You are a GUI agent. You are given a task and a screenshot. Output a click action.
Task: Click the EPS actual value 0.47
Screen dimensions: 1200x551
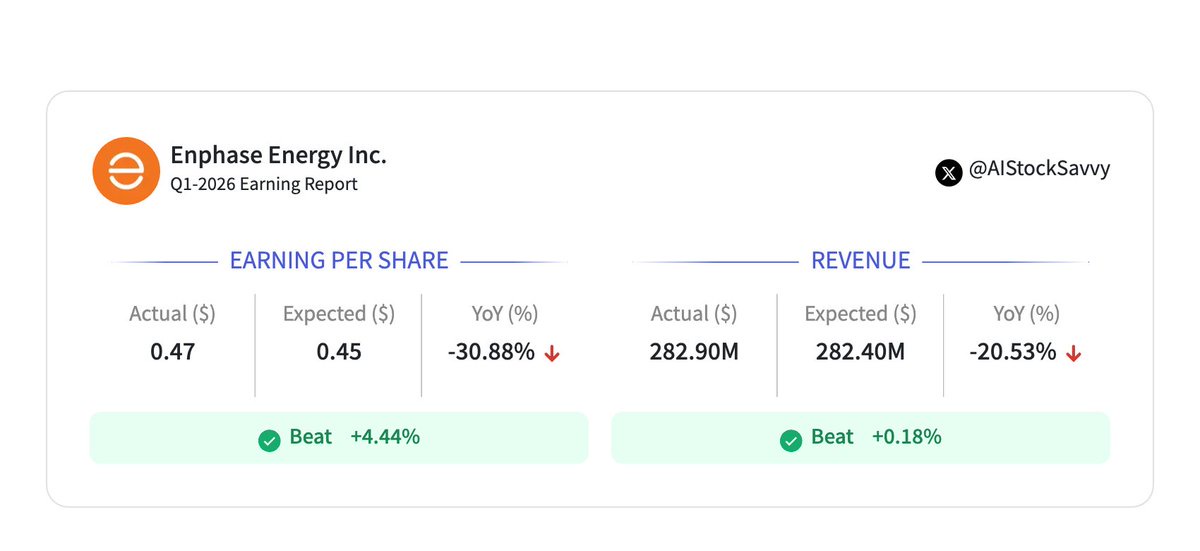172,352
